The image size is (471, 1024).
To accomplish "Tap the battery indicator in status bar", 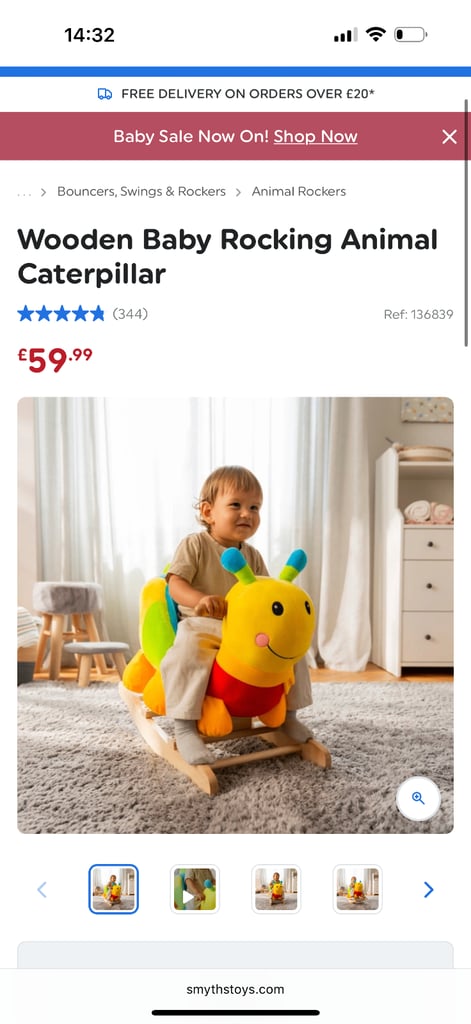I will (410, 35).
